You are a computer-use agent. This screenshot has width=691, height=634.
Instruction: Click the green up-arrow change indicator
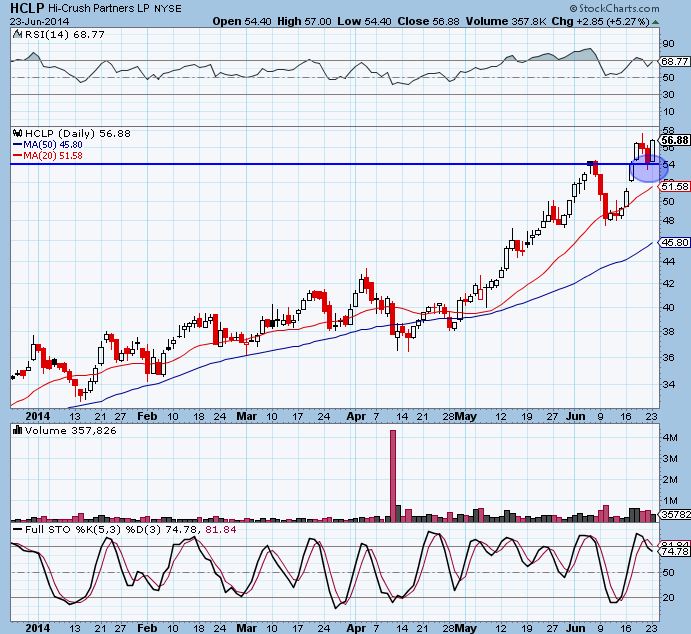click(x=655, y=22)
